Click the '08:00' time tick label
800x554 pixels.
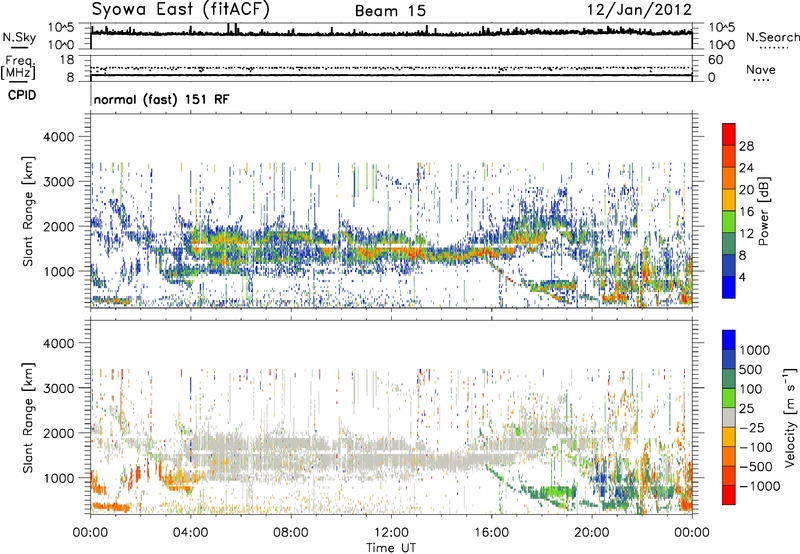pyautogui.click(x=291, y=533)
